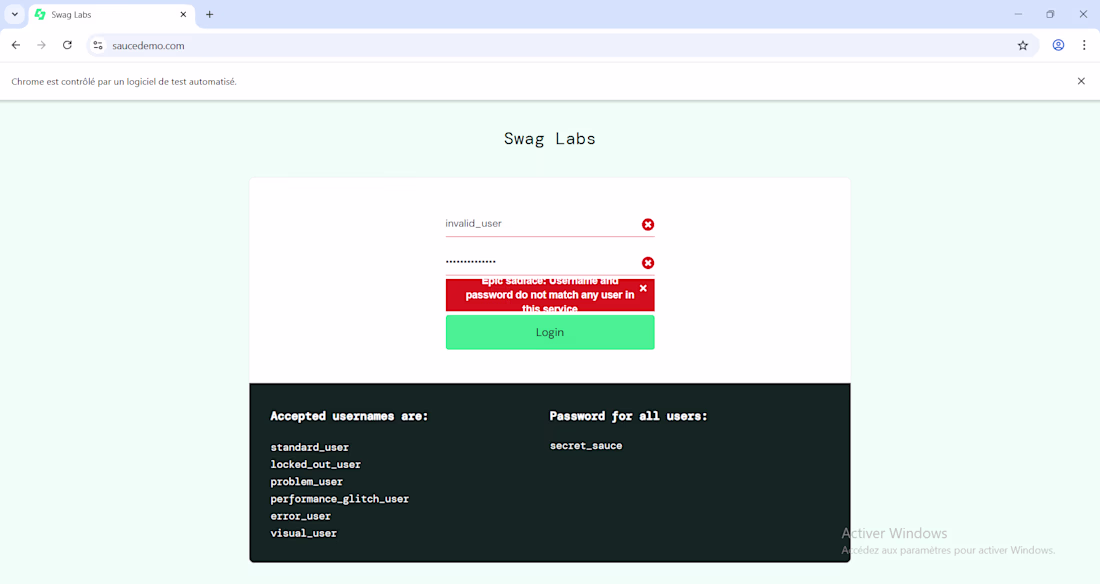The image size is (1100, 584).
Task: Click the standard_user username text
Action: click(x=309, y=447)
